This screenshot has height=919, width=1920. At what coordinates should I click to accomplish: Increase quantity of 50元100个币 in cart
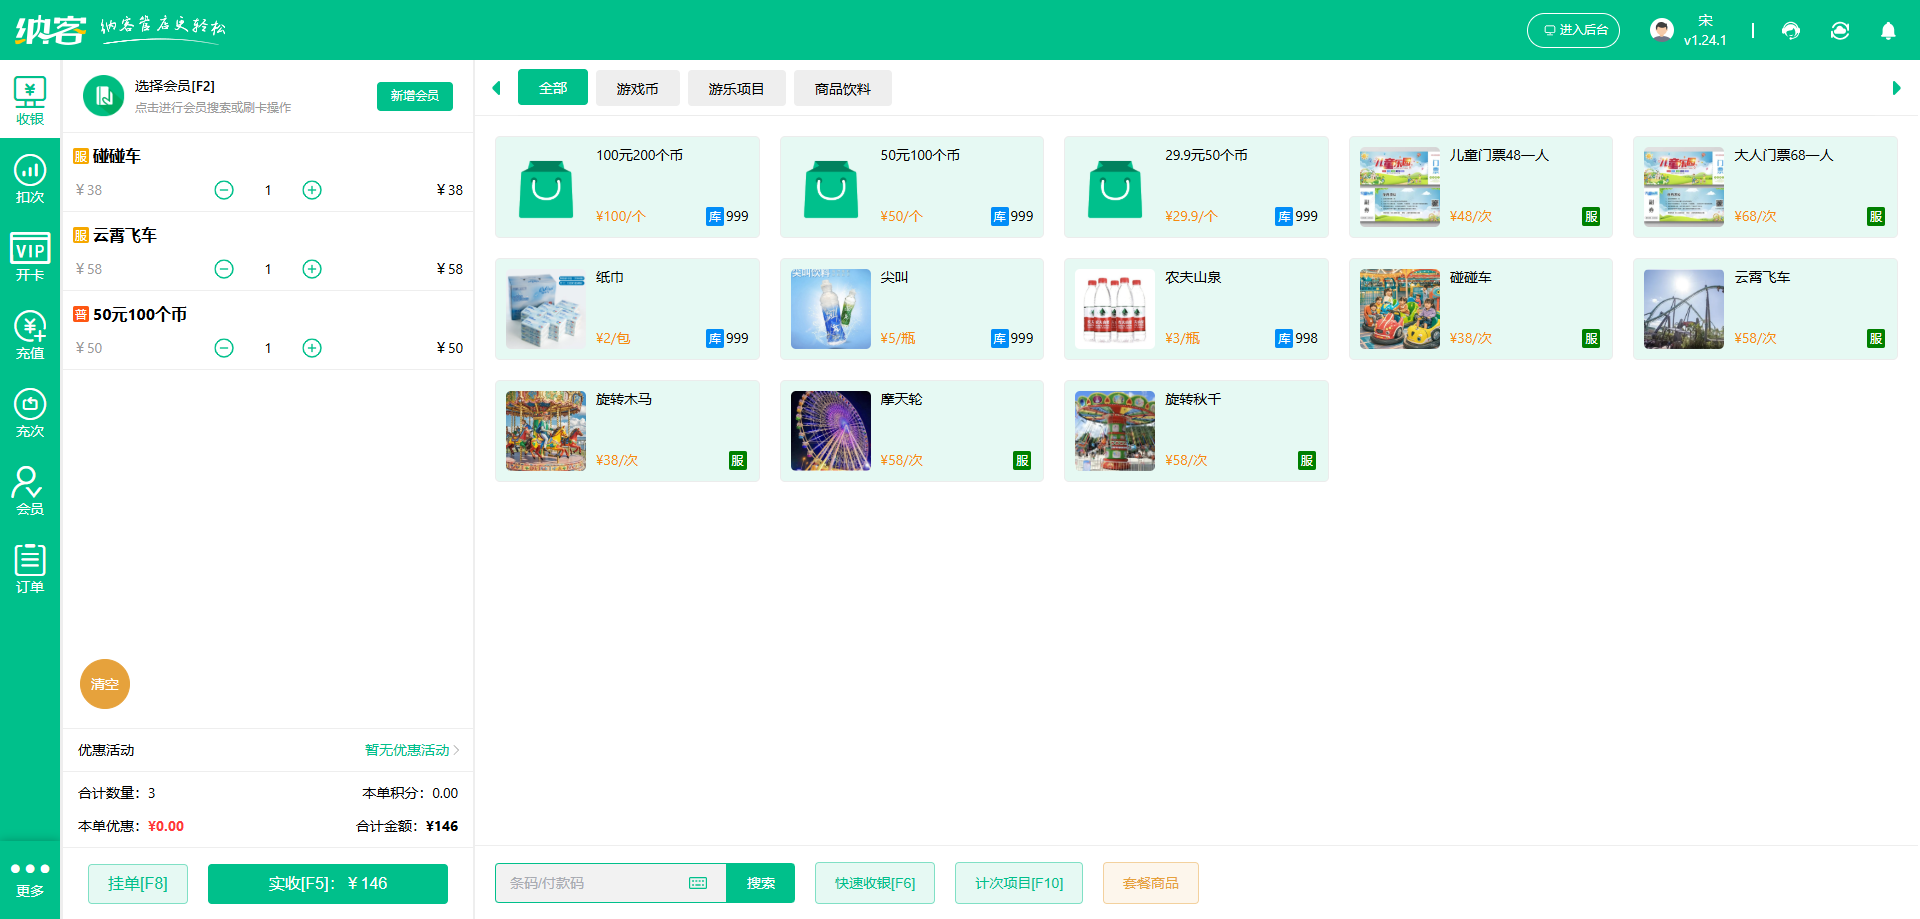[312, 348]
